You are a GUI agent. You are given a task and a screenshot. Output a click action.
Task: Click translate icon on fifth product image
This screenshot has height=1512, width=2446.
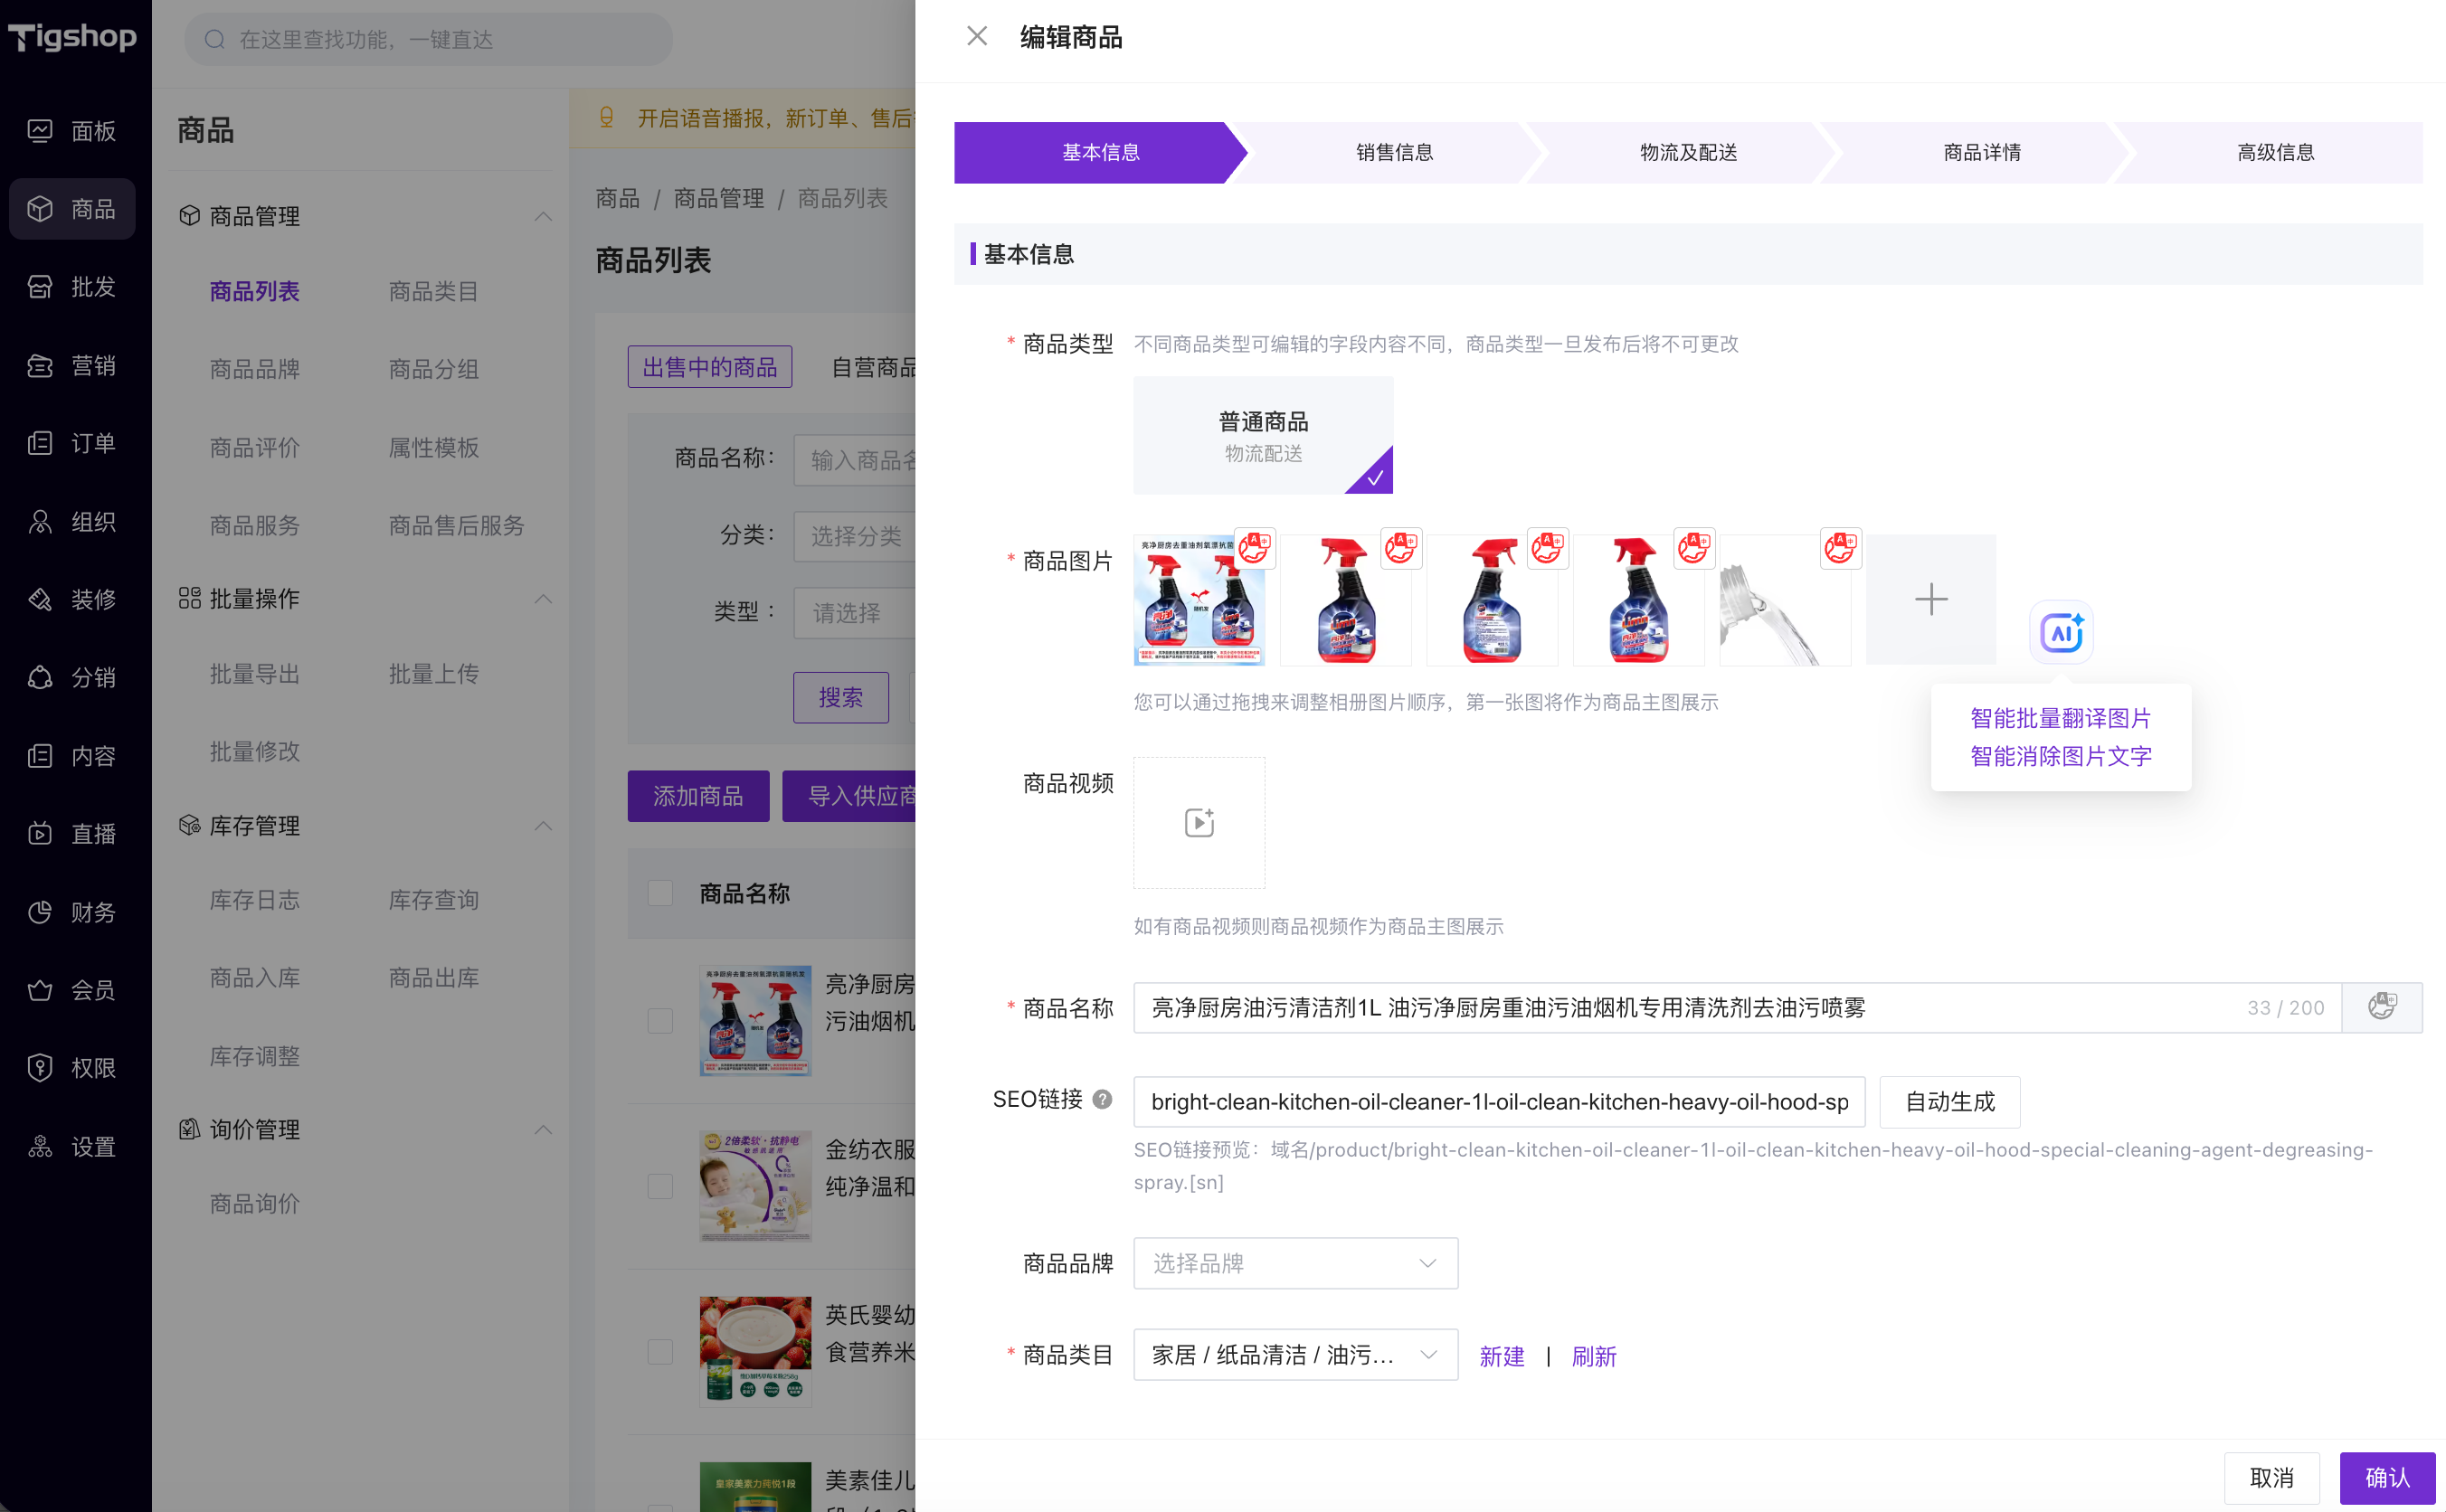click(x=1840, y=548)
